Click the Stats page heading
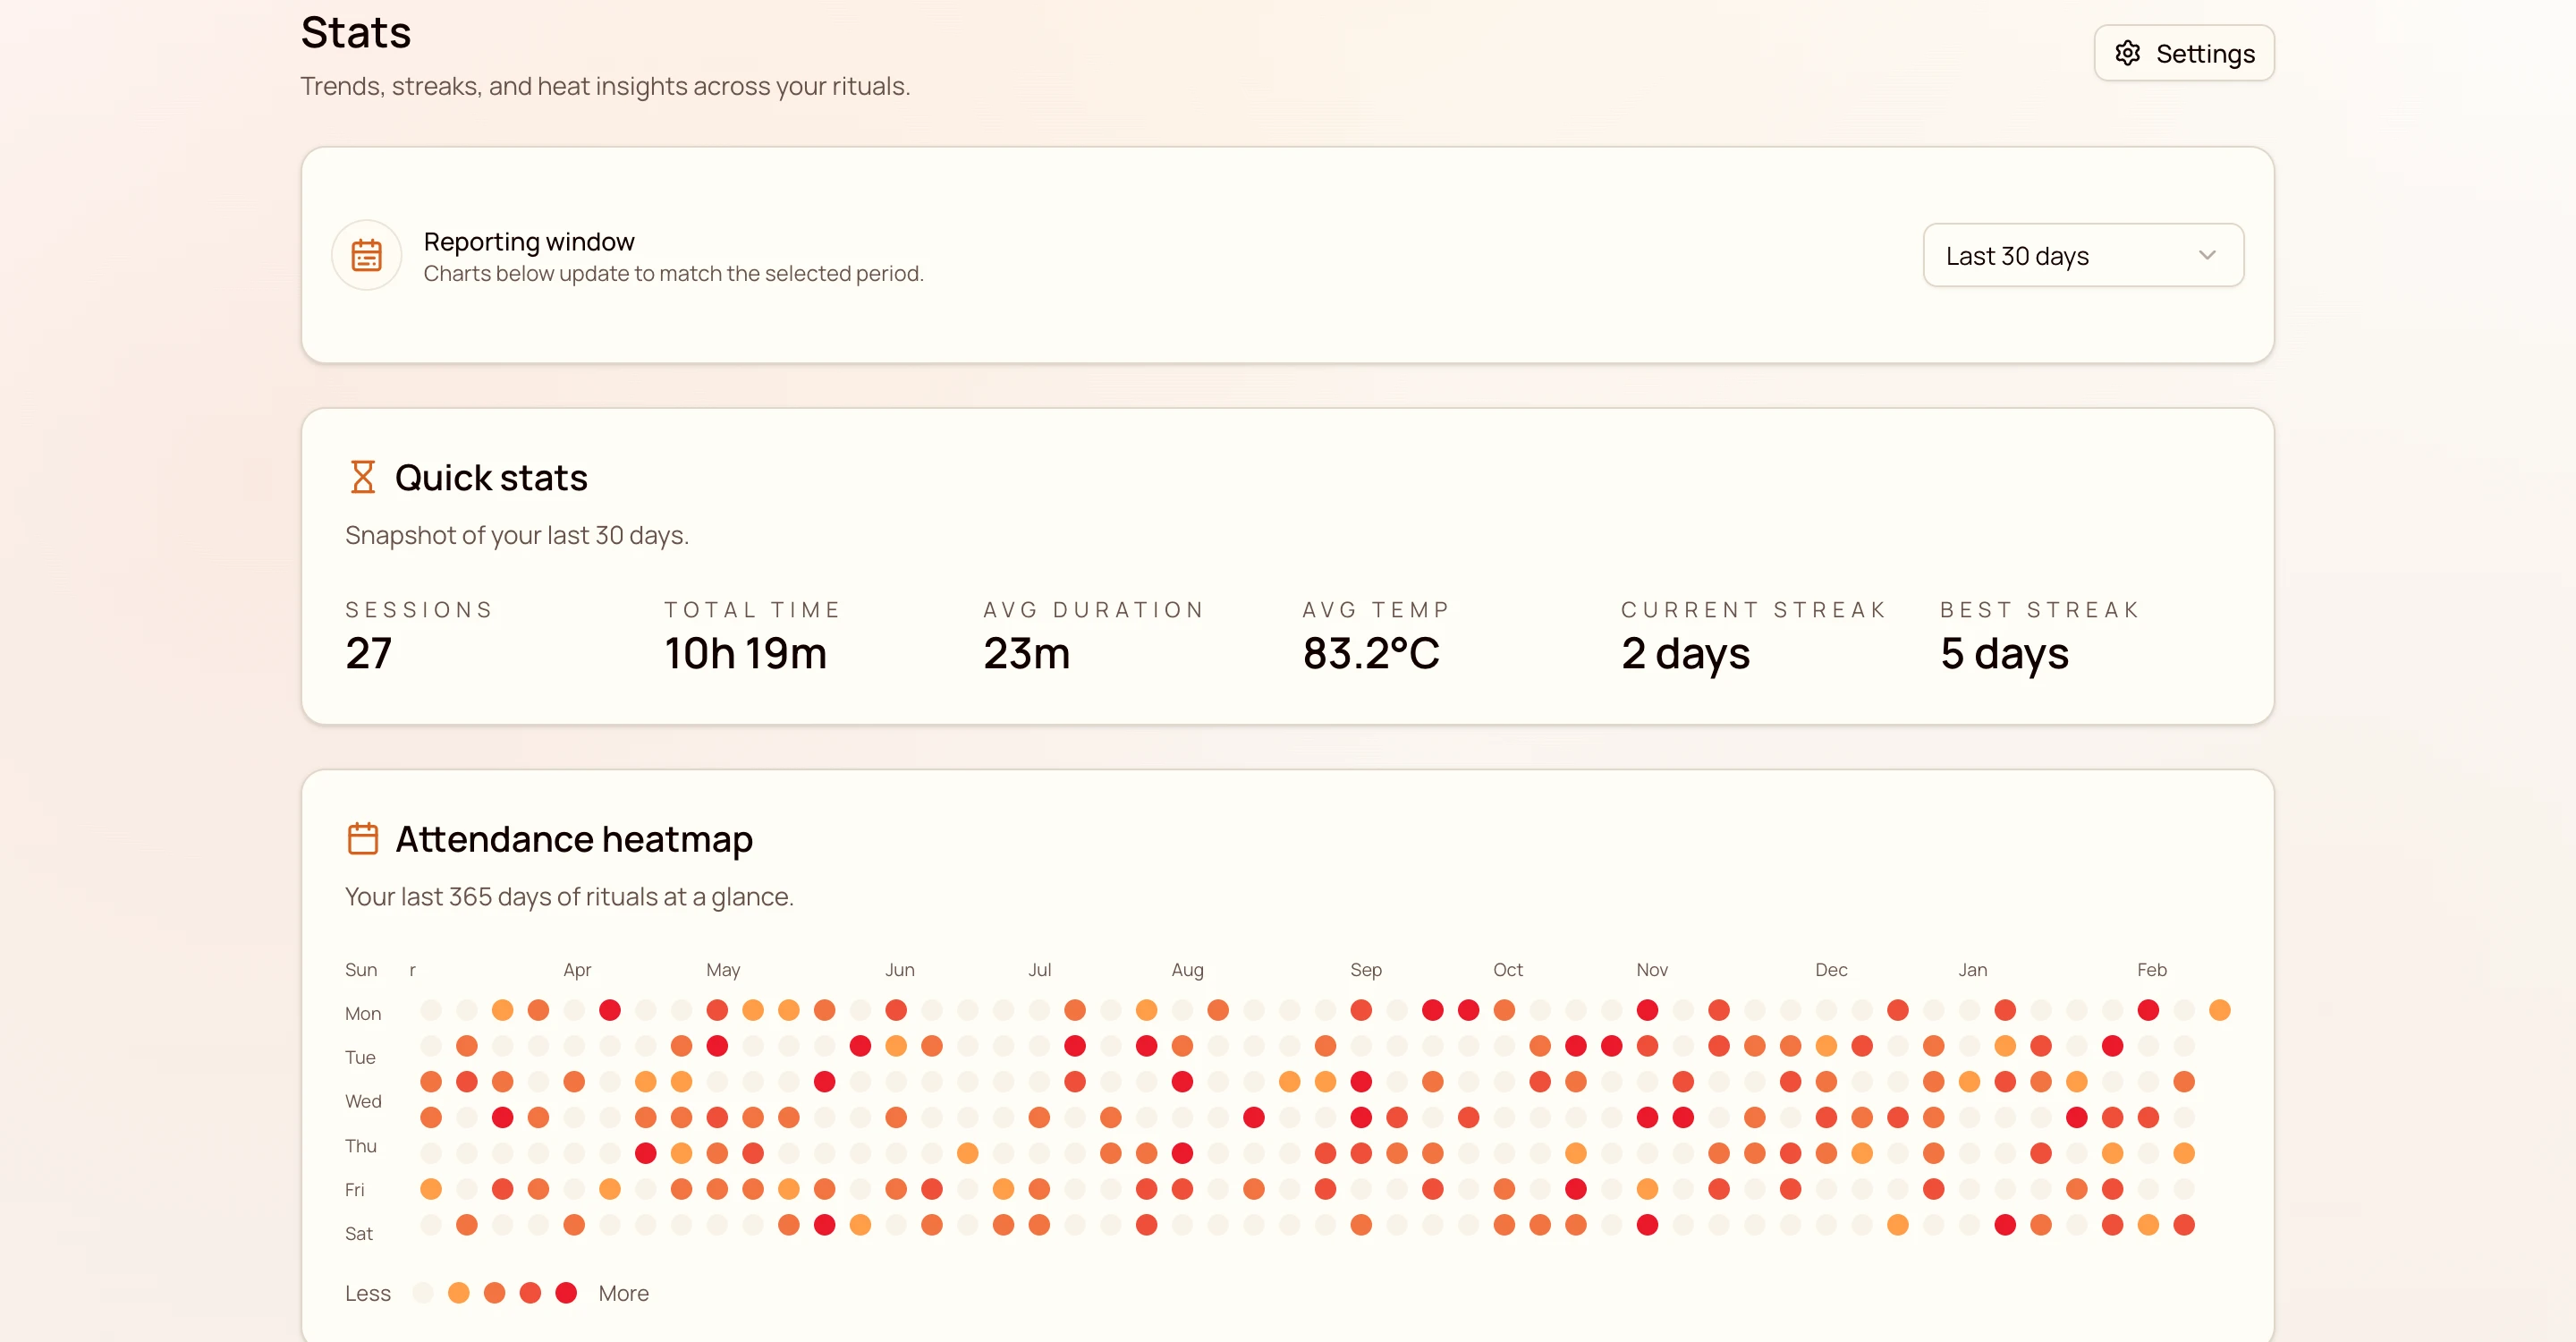 coord(356,33)
